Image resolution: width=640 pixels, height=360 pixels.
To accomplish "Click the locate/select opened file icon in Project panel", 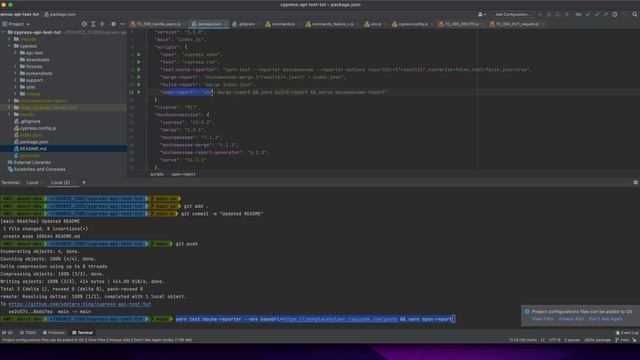I will click(84, 24).
